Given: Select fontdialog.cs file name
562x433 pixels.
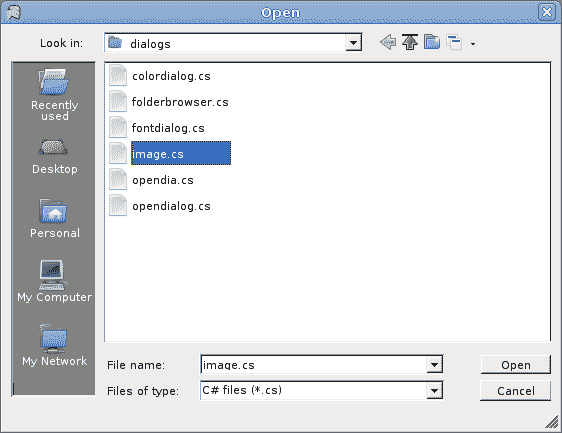Looking at the screenshot, I should click(x=168, y=128).
